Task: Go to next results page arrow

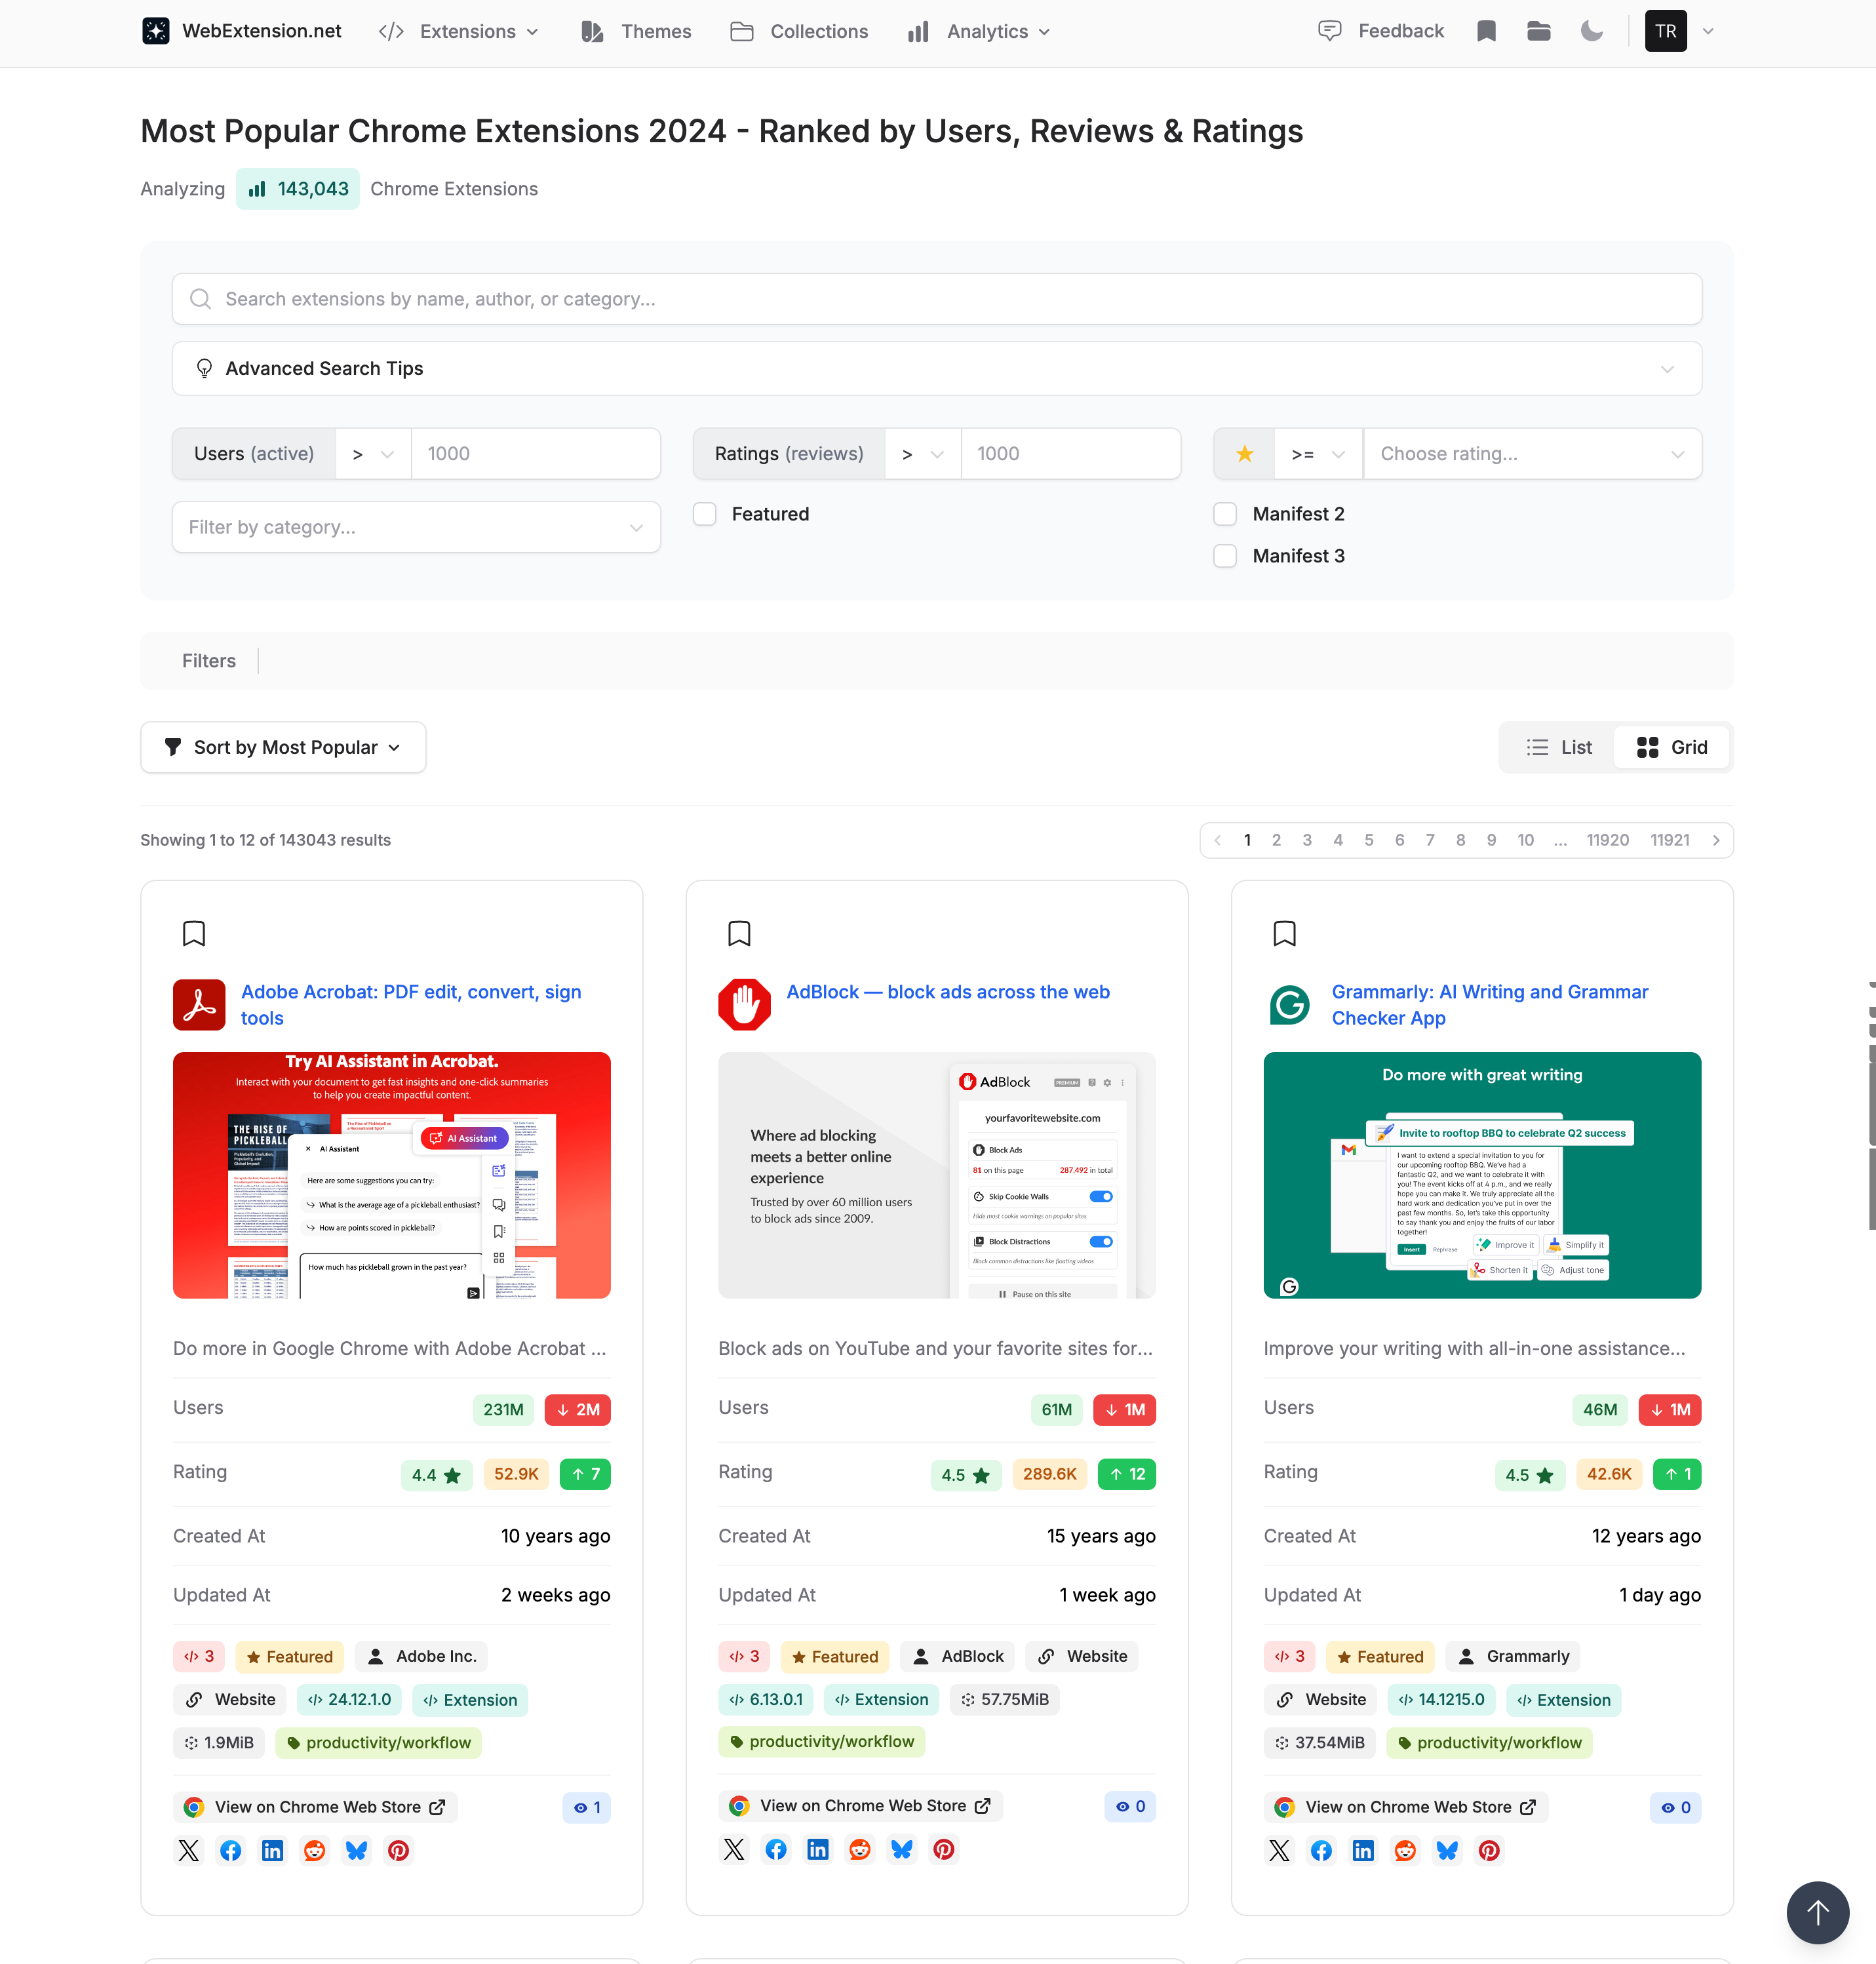Action: click(1716, 840)
